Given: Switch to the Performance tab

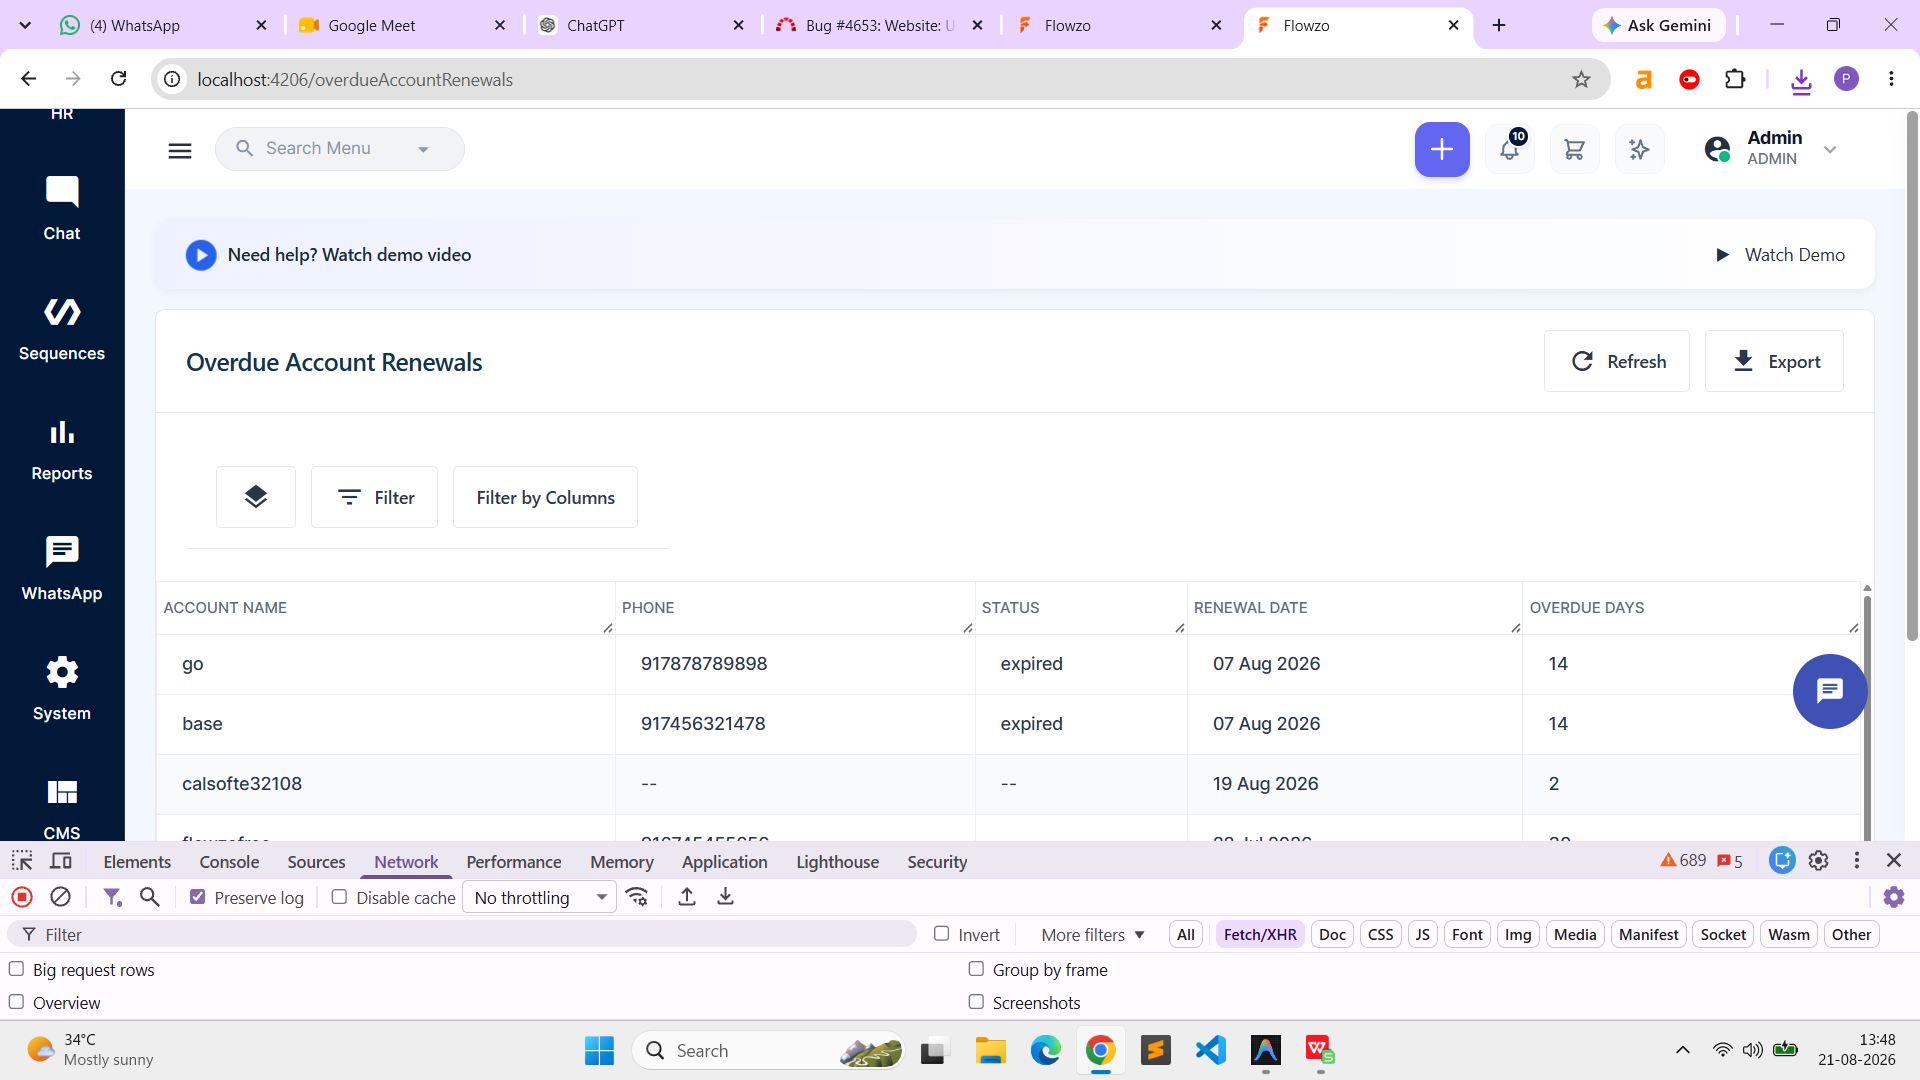Looking at the screenshot, I should click(514, 862).
